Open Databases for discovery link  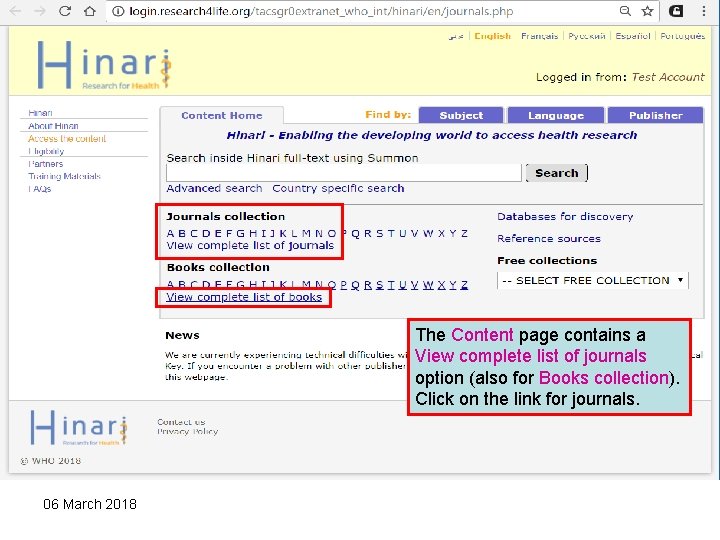[x=565, y=216]
